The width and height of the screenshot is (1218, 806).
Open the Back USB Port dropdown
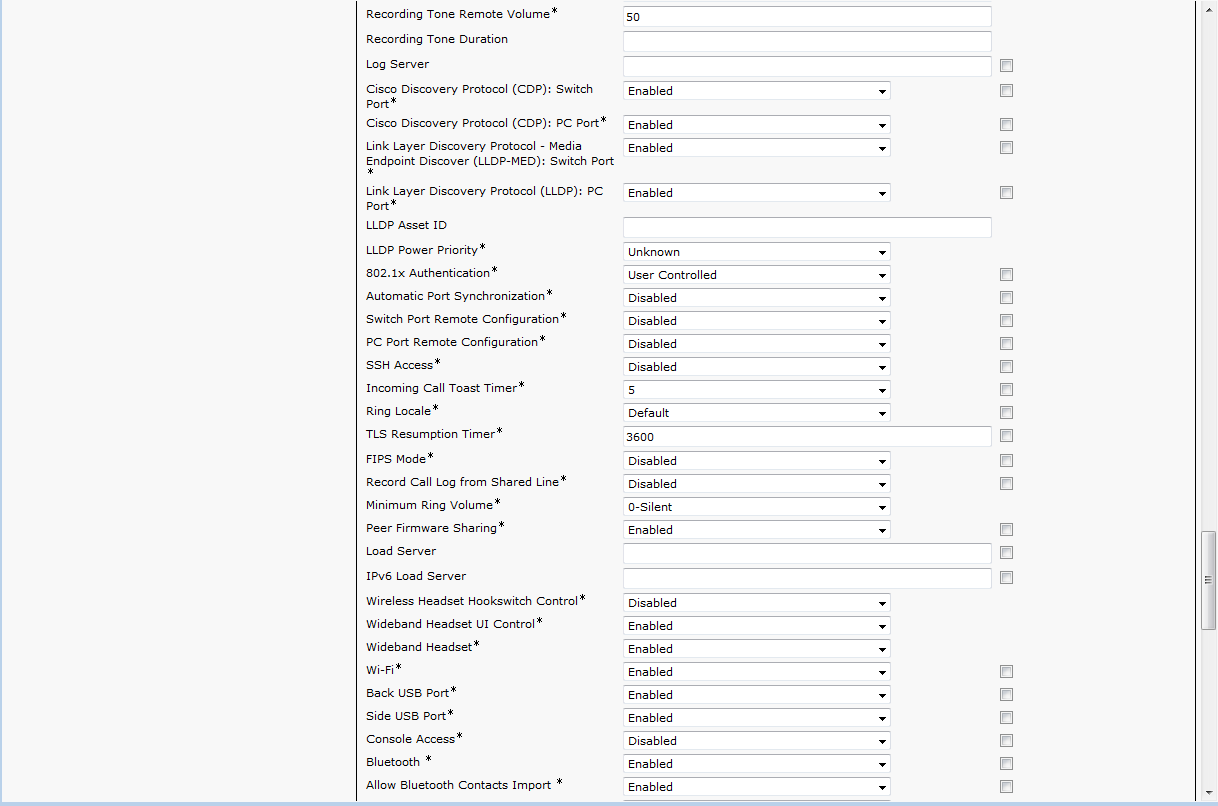point(756,695)
